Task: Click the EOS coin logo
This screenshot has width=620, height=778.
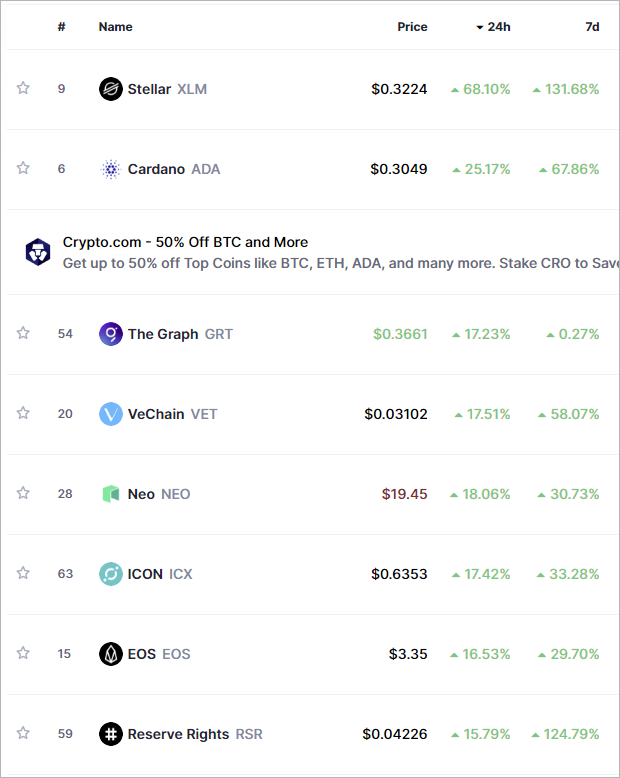Action: [111, 654]
